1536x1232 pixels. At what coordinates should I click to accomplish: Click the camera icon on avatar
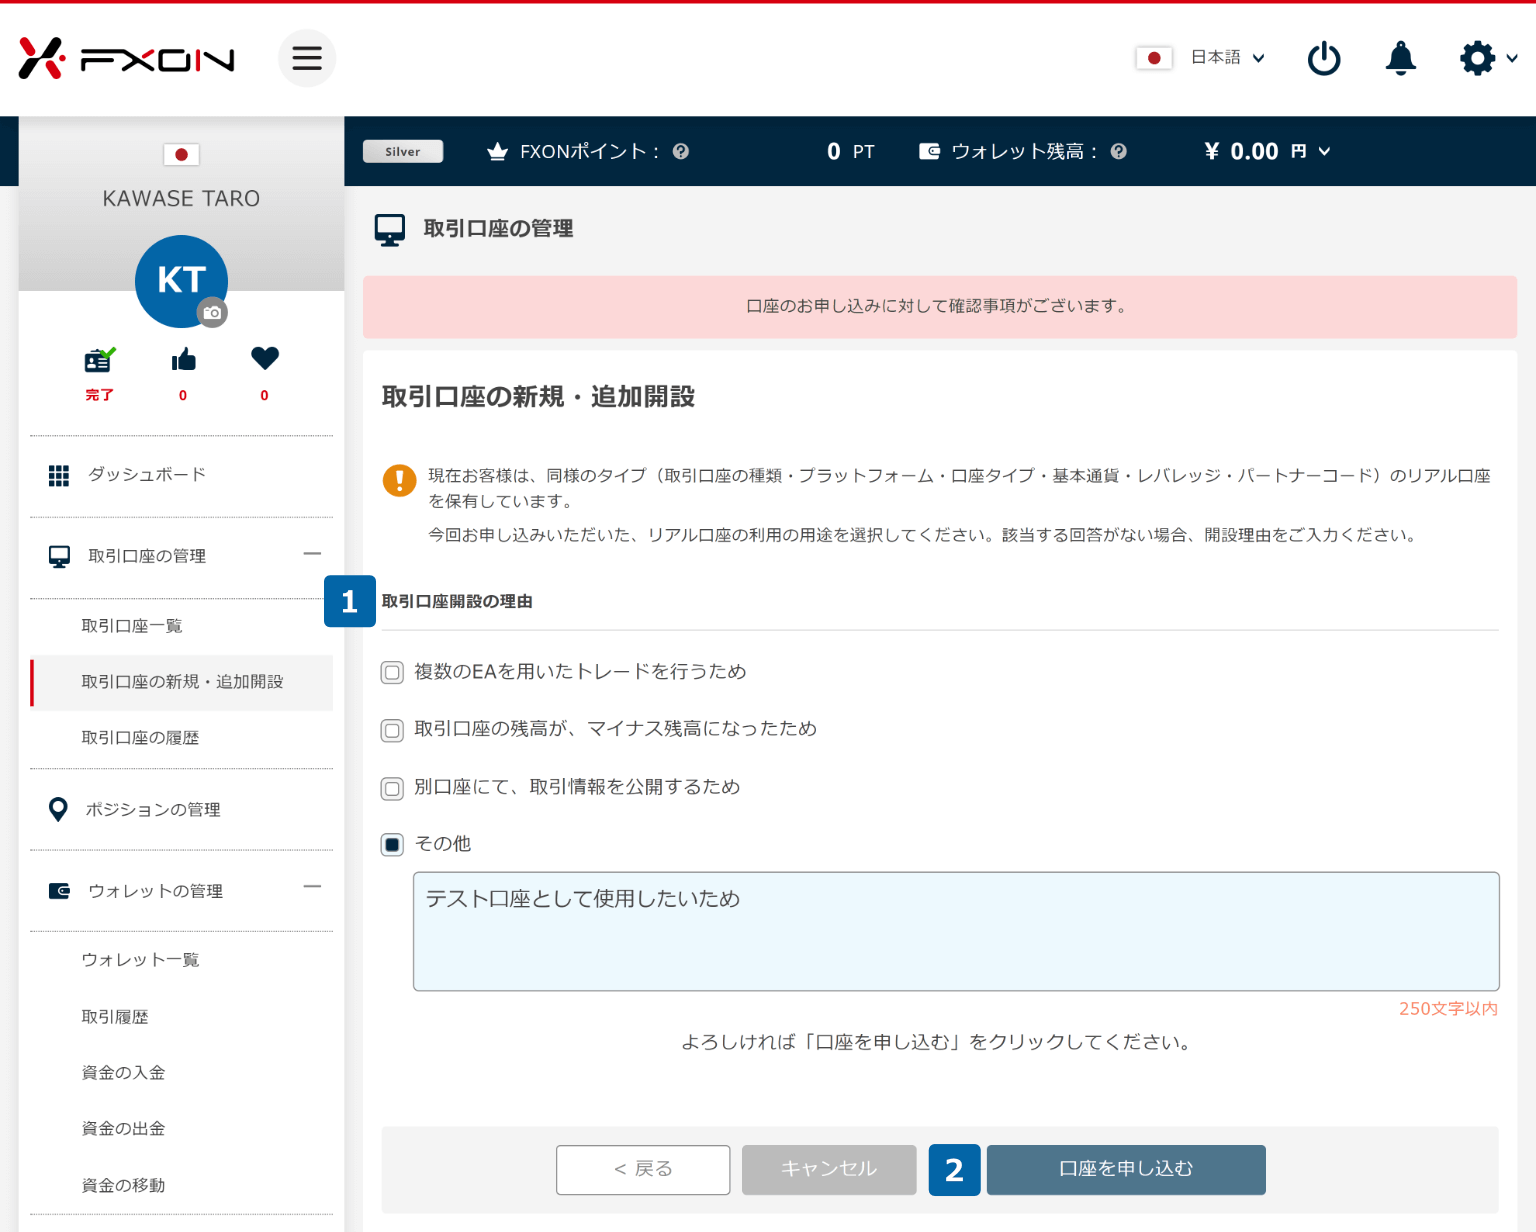pos(212,312)
